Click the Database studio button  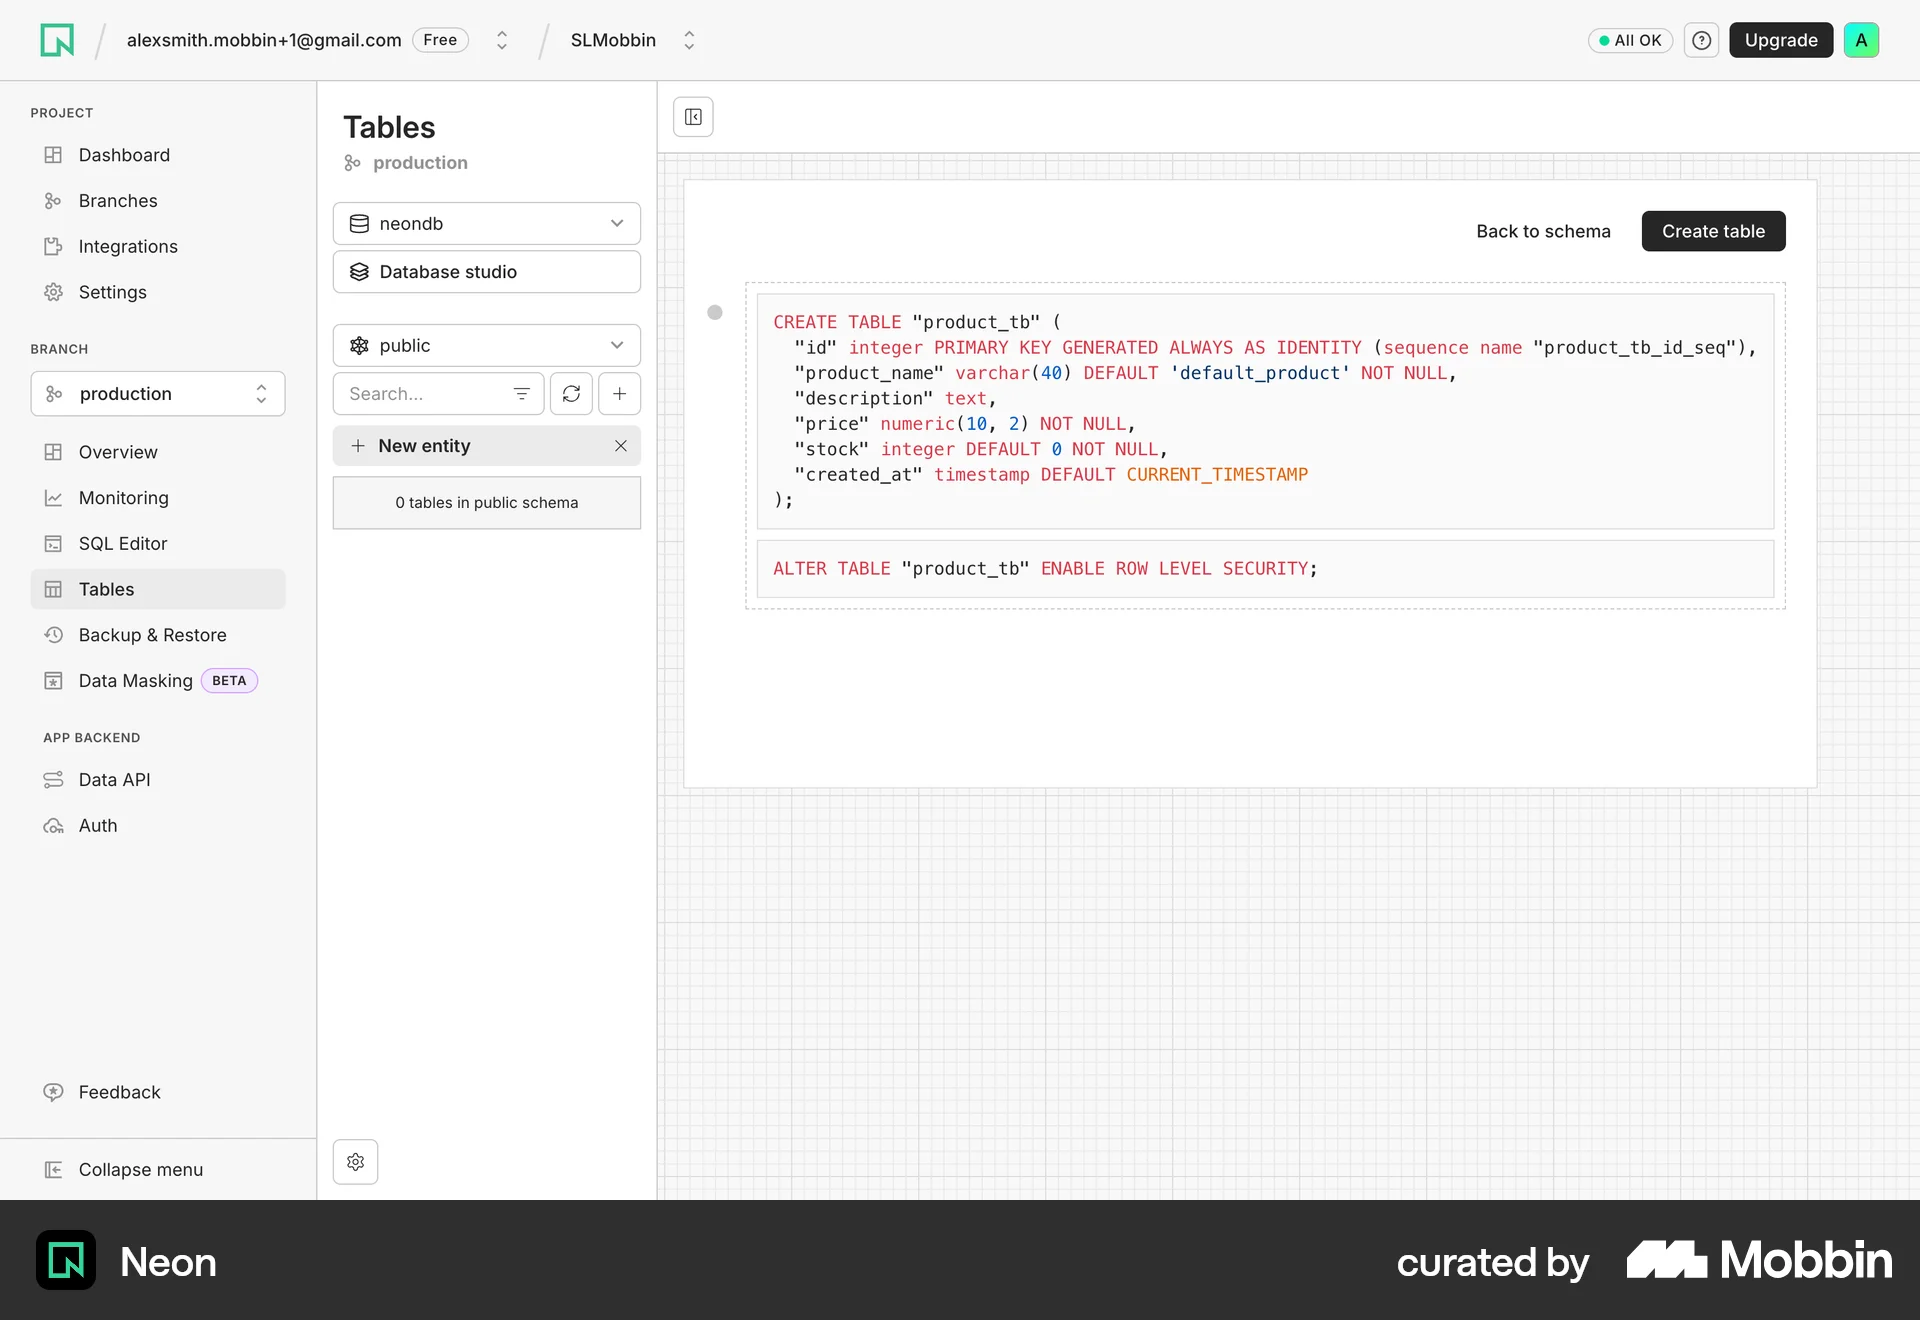pyautogui.click(x=487, y=272)
